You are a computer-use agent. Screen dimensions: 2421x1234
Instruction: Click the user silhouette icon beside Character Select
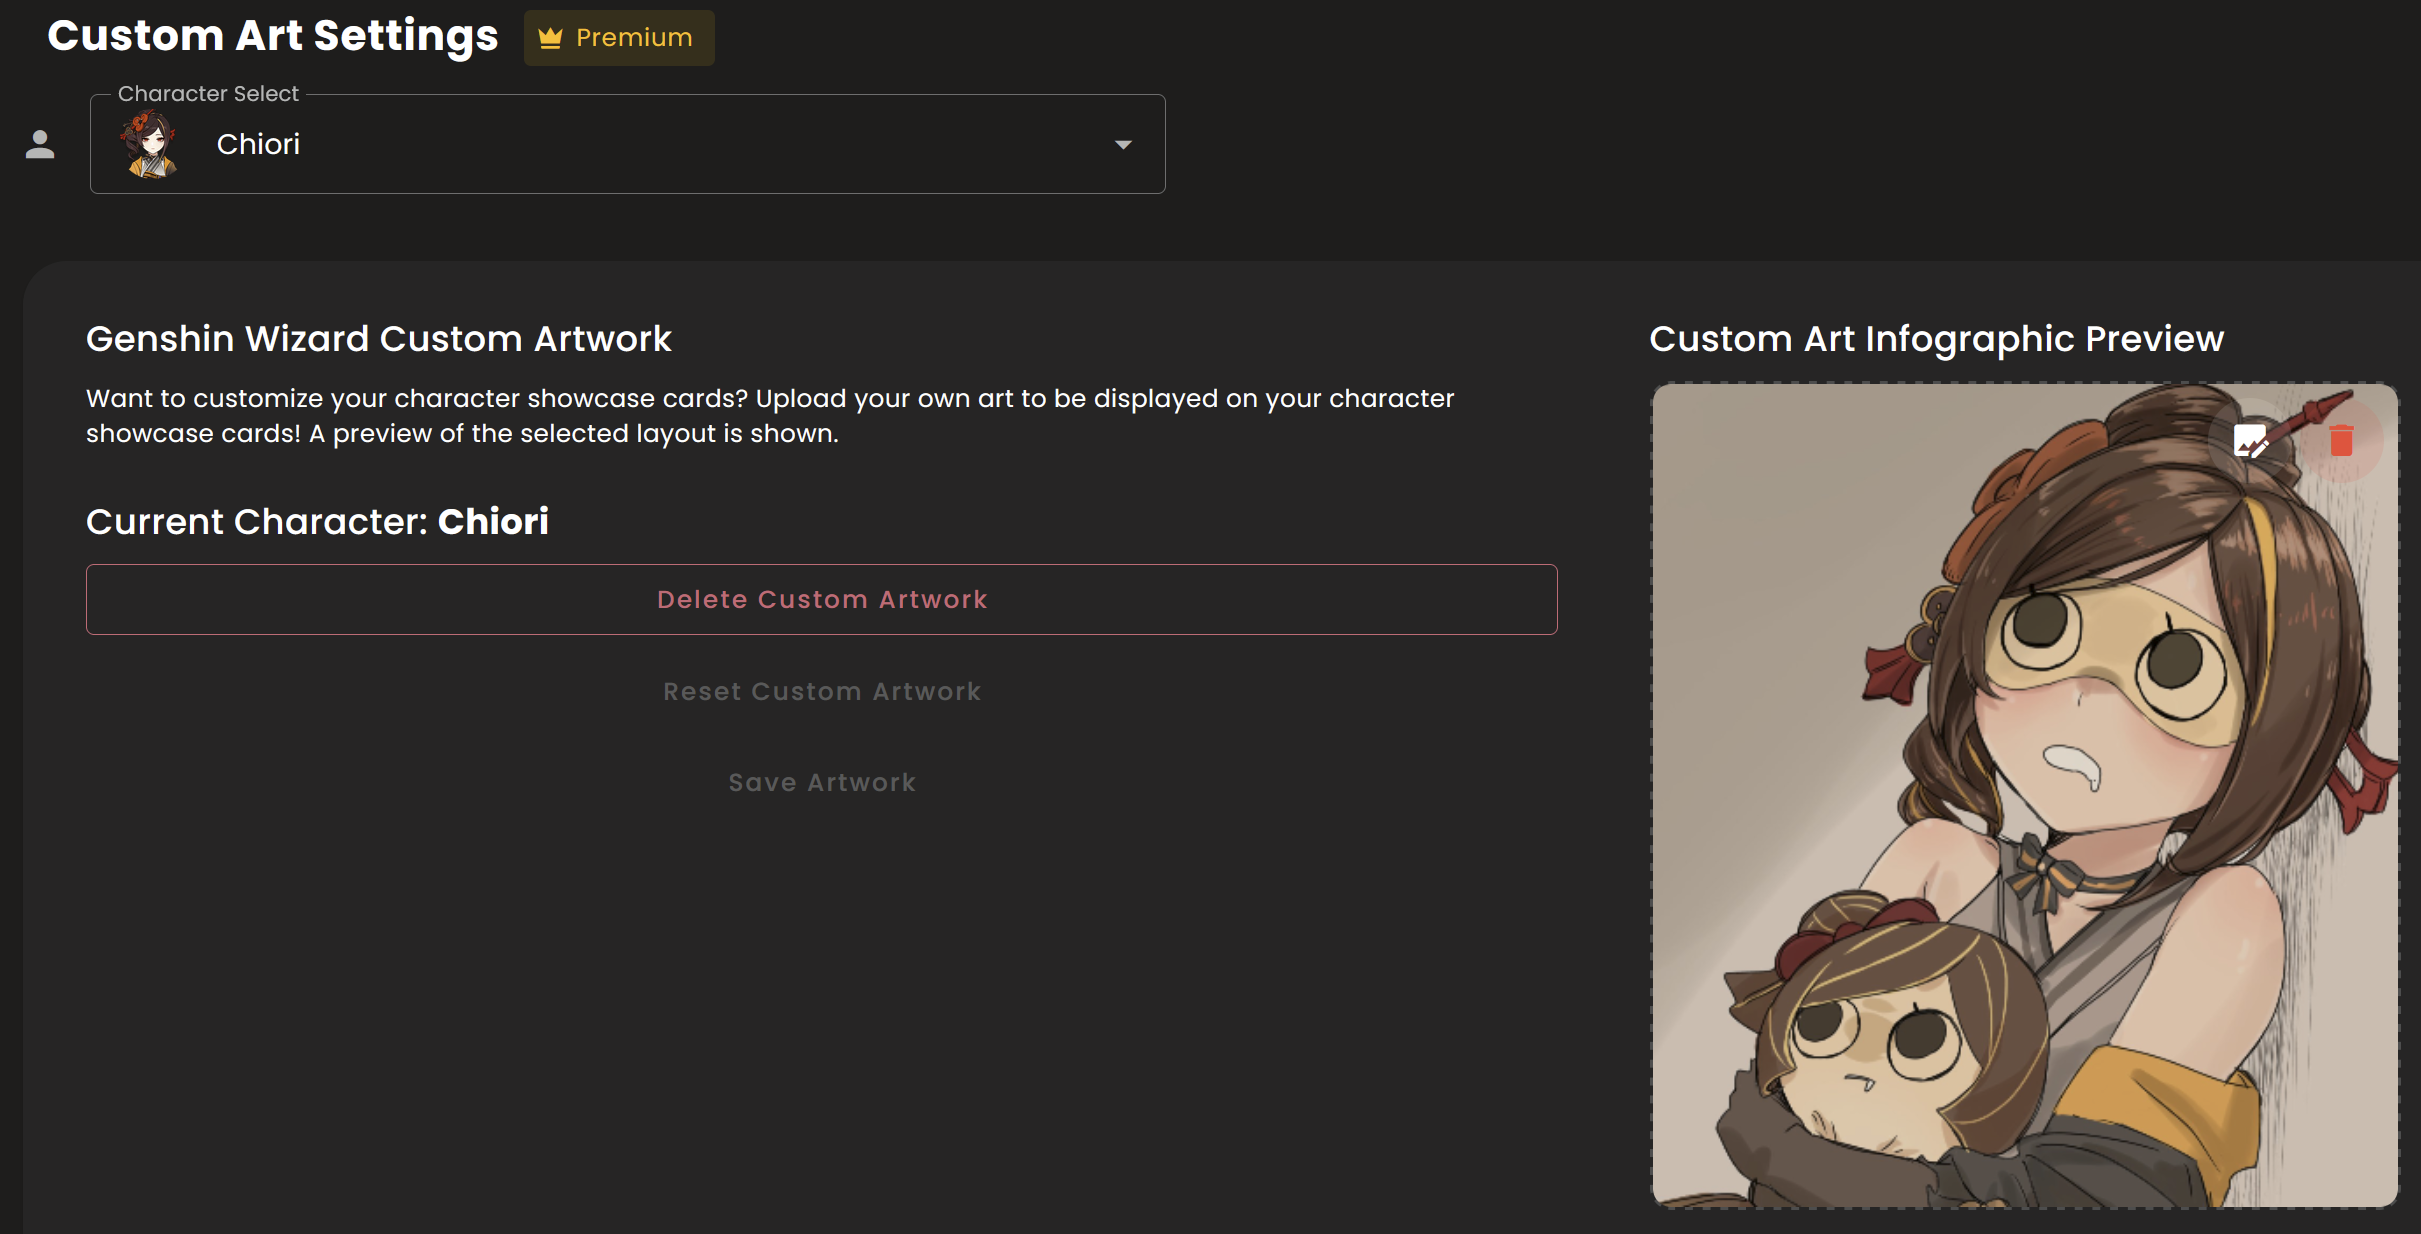40,145
